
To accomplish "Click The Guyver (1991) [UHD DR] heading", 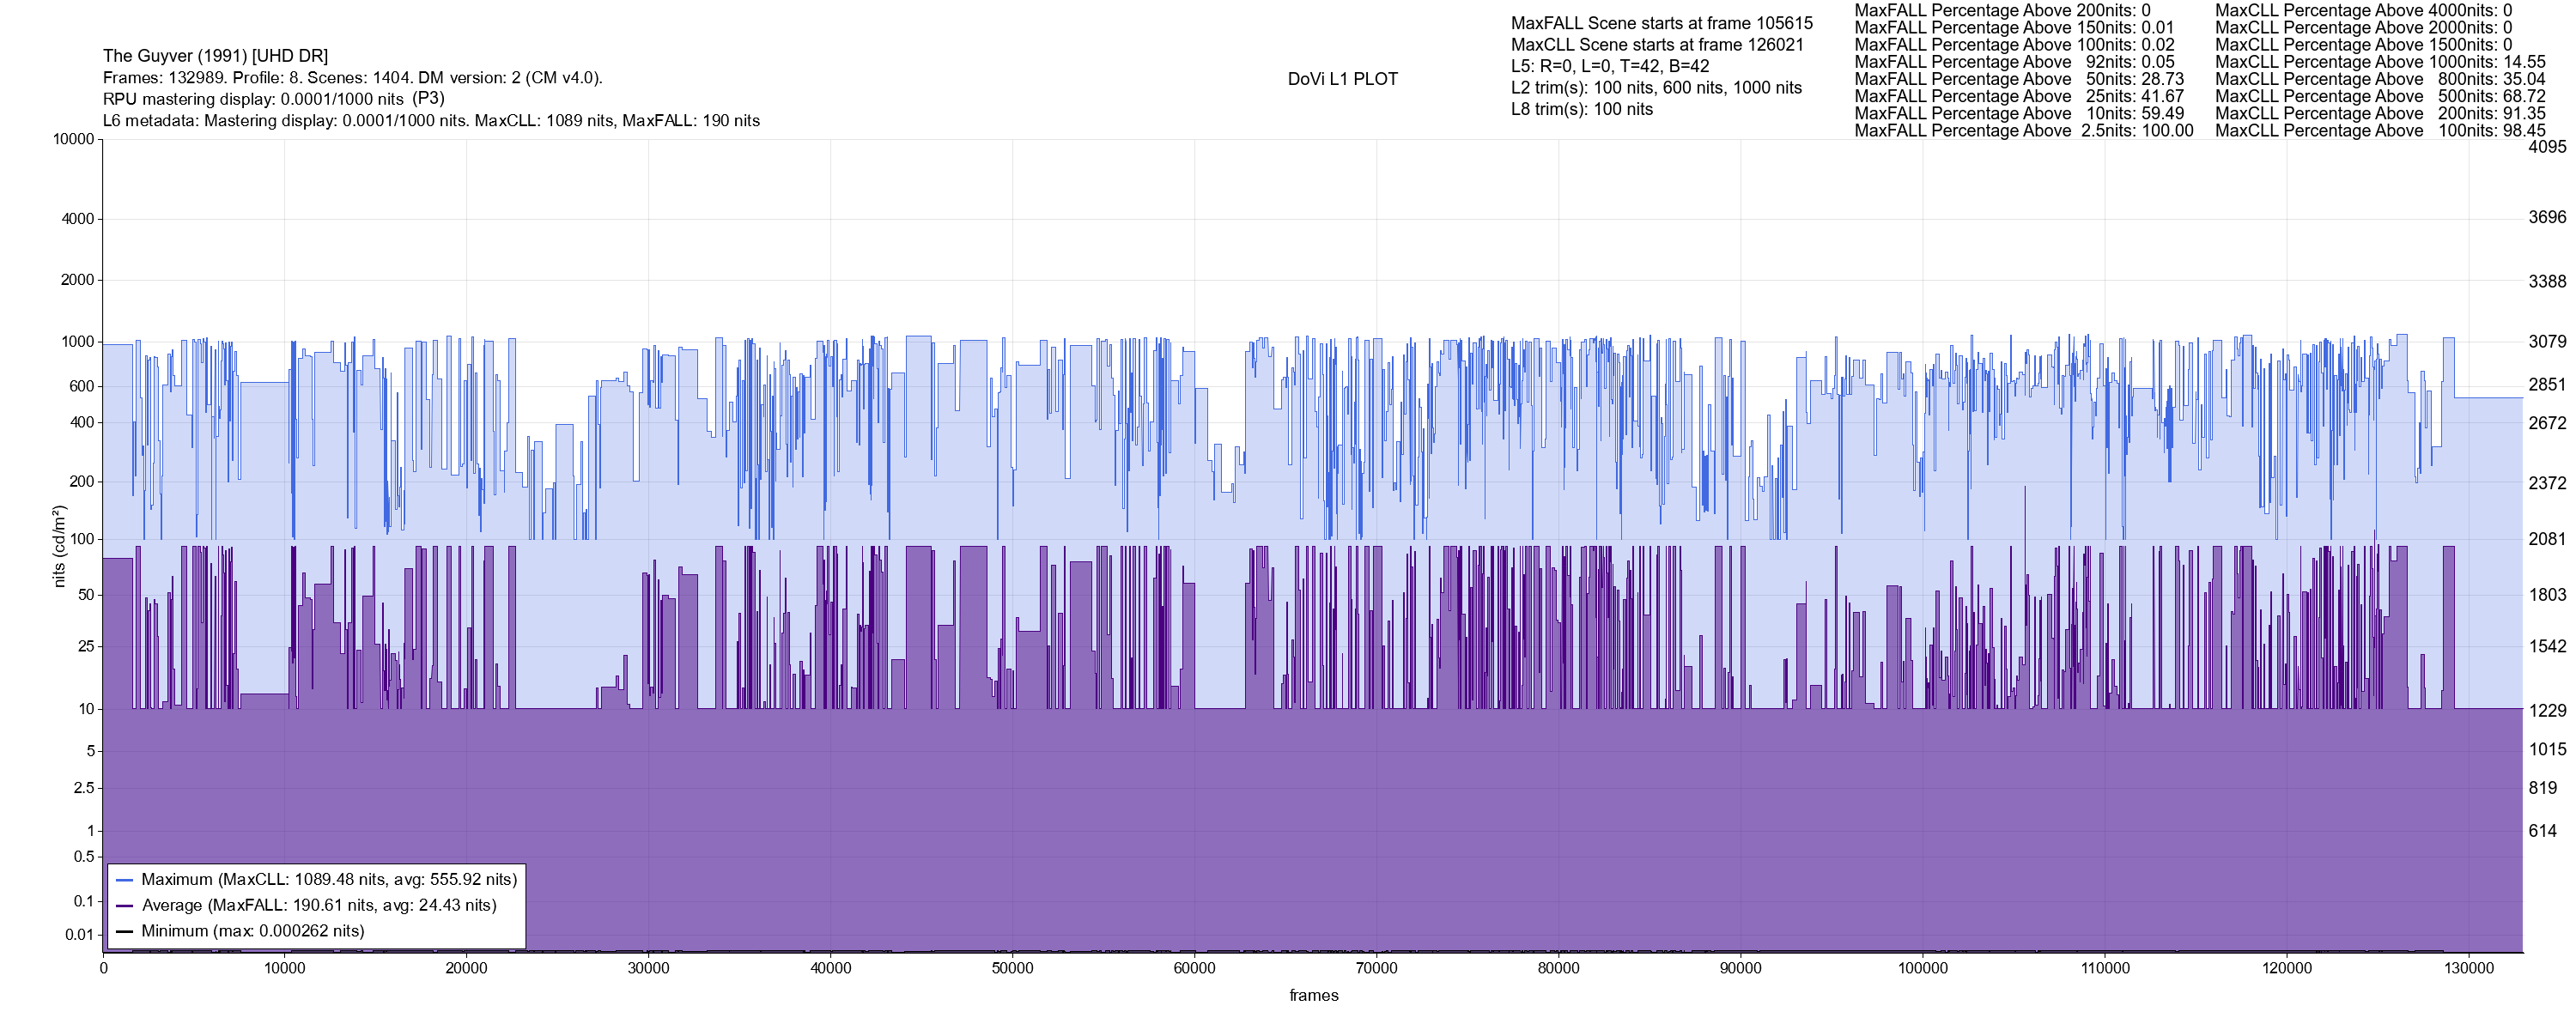I will click(215, 56).
